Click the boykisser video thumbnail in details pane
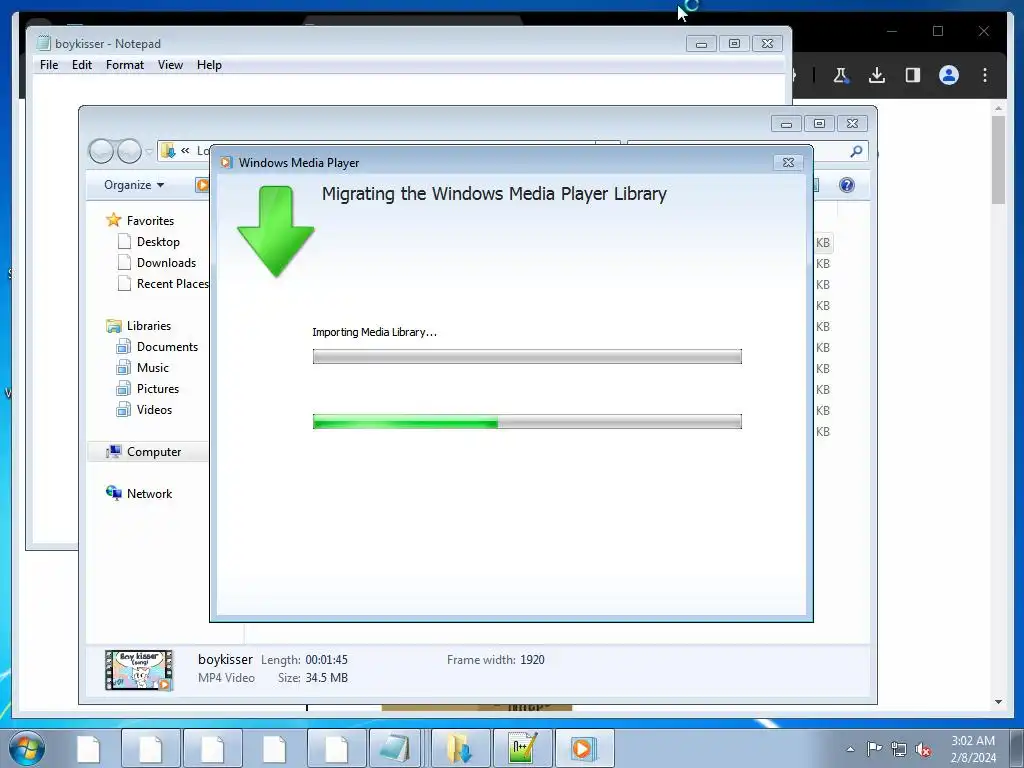Image resolution: width=1024 pixels, height=768 pixels. 139,670
